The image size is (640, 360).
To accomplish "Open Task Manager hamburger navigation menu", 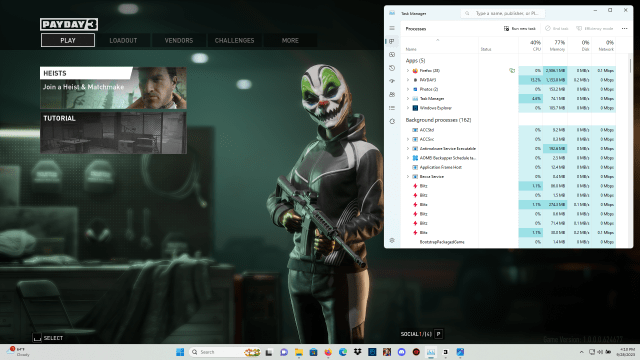I will (x=392, y=28).
